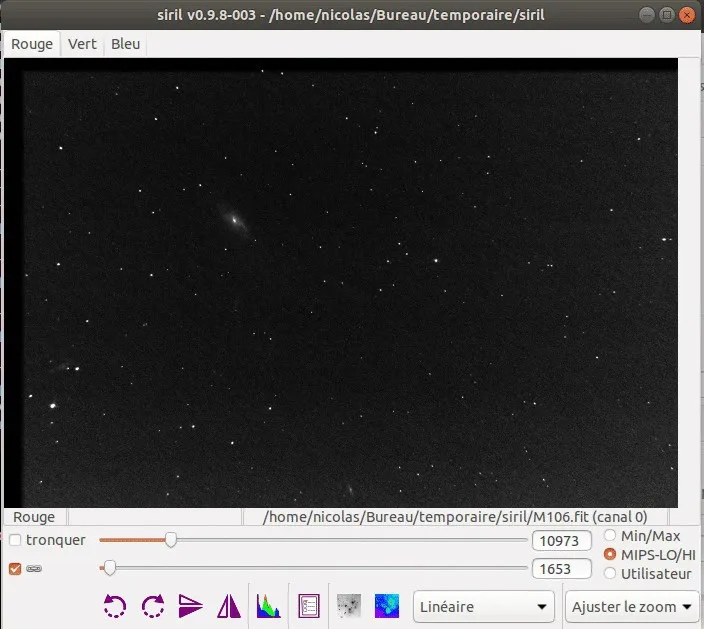This screenshot has height=629, width=704.
Task: Enable the tronquer checkbox
Action: point(15,540)
